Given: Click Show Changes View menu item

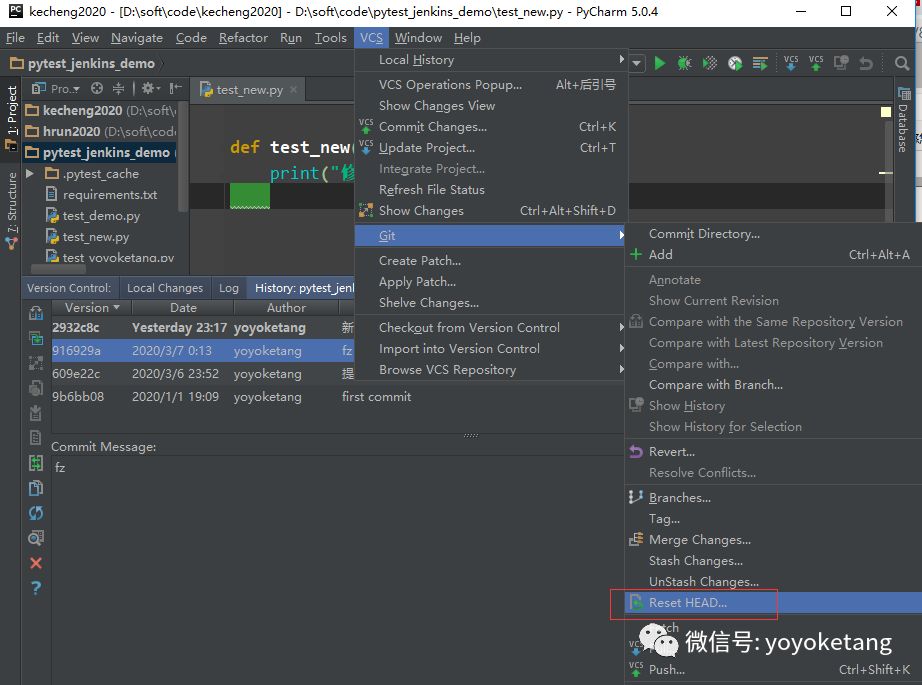Looking at the screenshot, I should pos(492,106).
